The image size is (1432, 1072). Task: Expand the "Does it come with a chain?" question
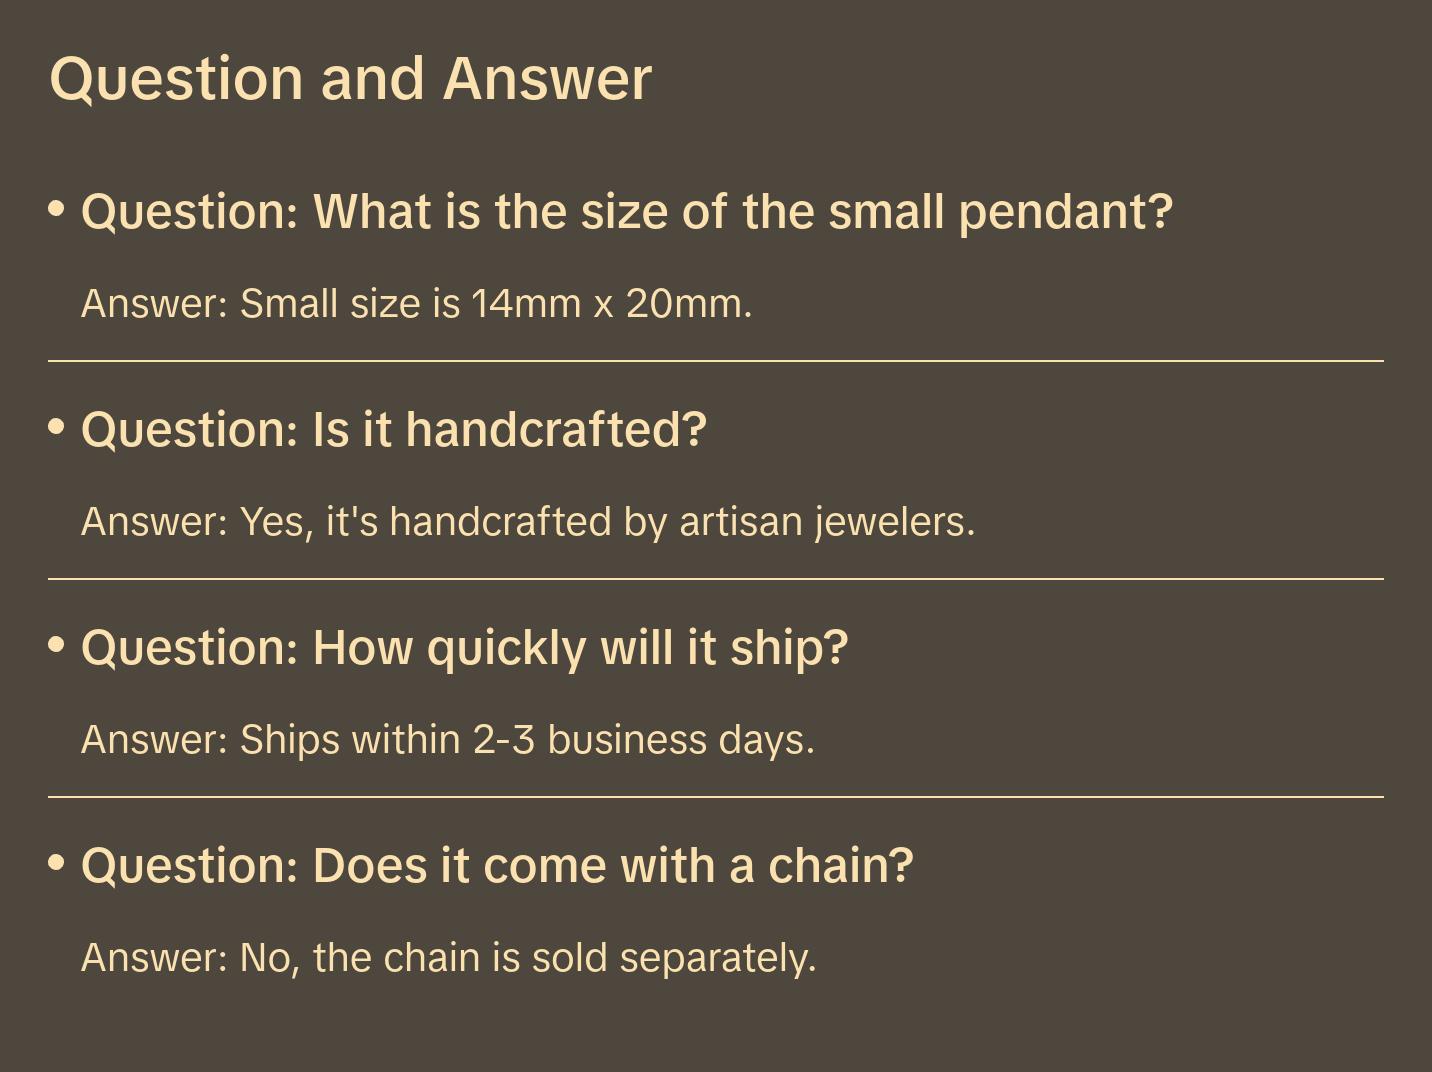click(497, 866)
